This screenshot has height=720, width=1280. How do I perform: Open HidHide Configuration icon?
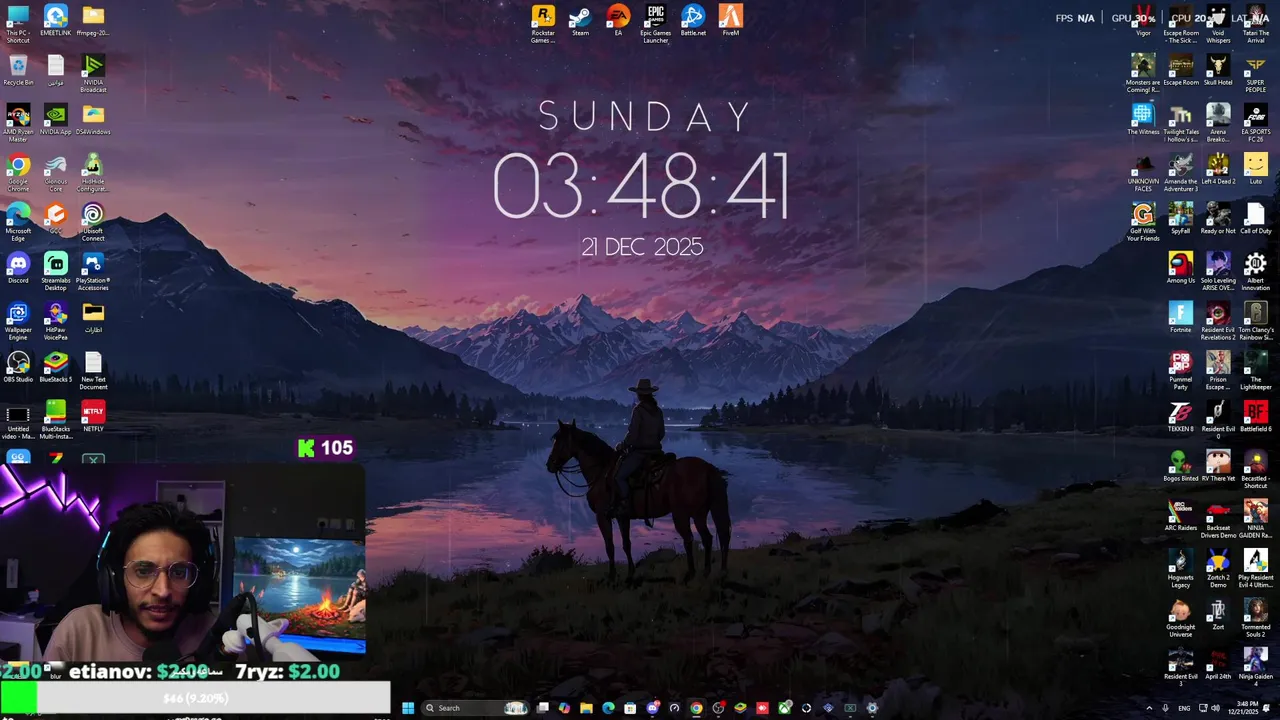coord(93,172)
